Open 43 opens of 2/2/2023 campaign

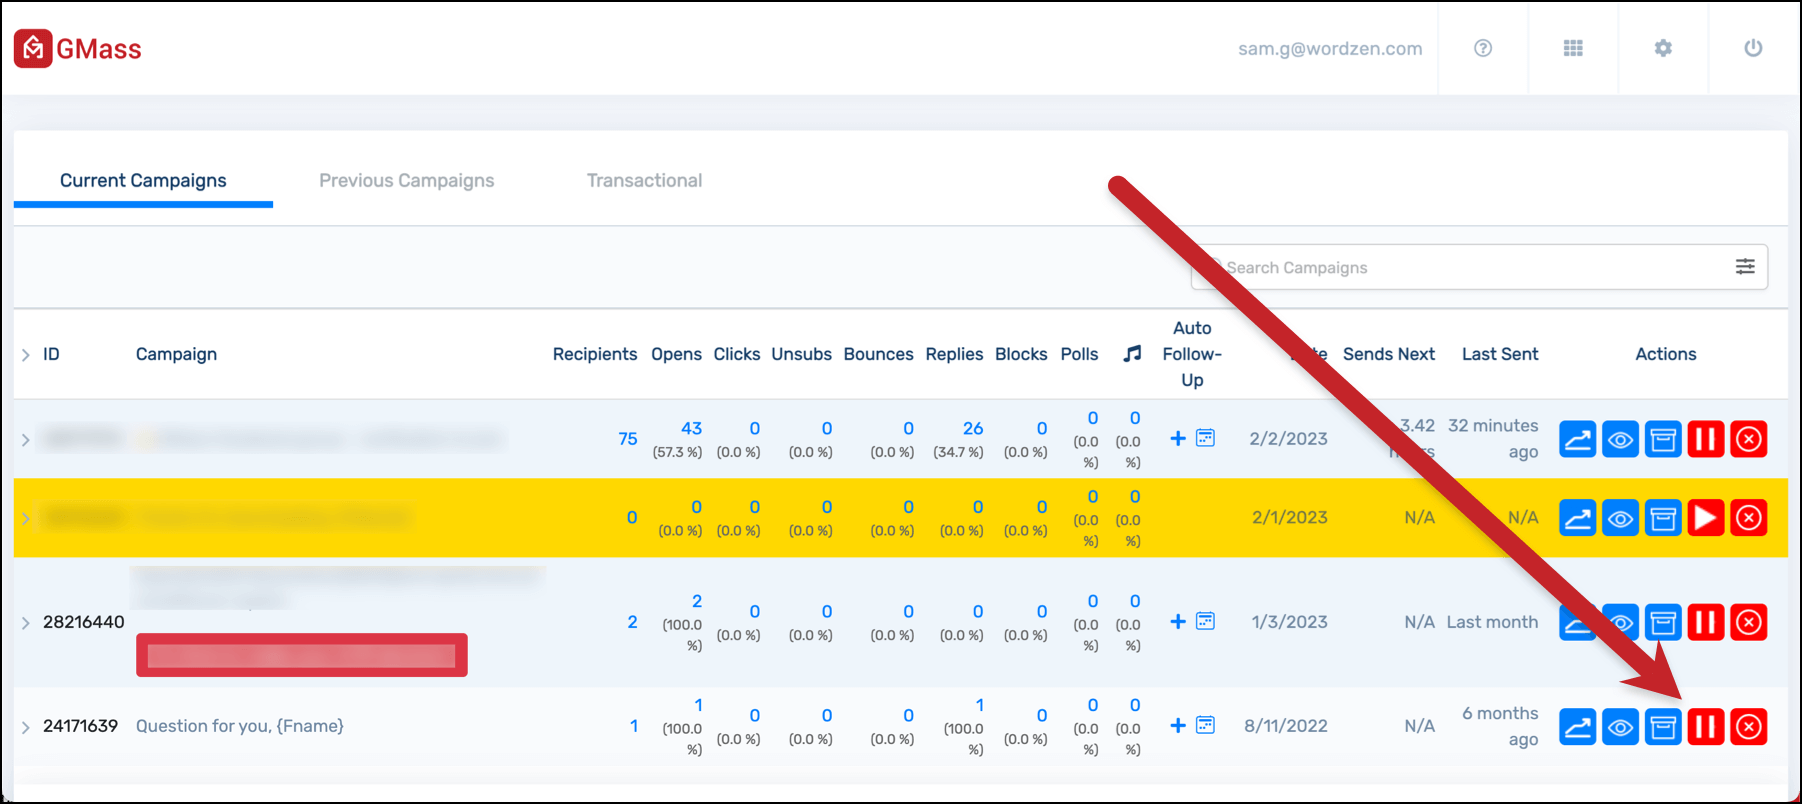pyautogui.click(x=691, y=428)
